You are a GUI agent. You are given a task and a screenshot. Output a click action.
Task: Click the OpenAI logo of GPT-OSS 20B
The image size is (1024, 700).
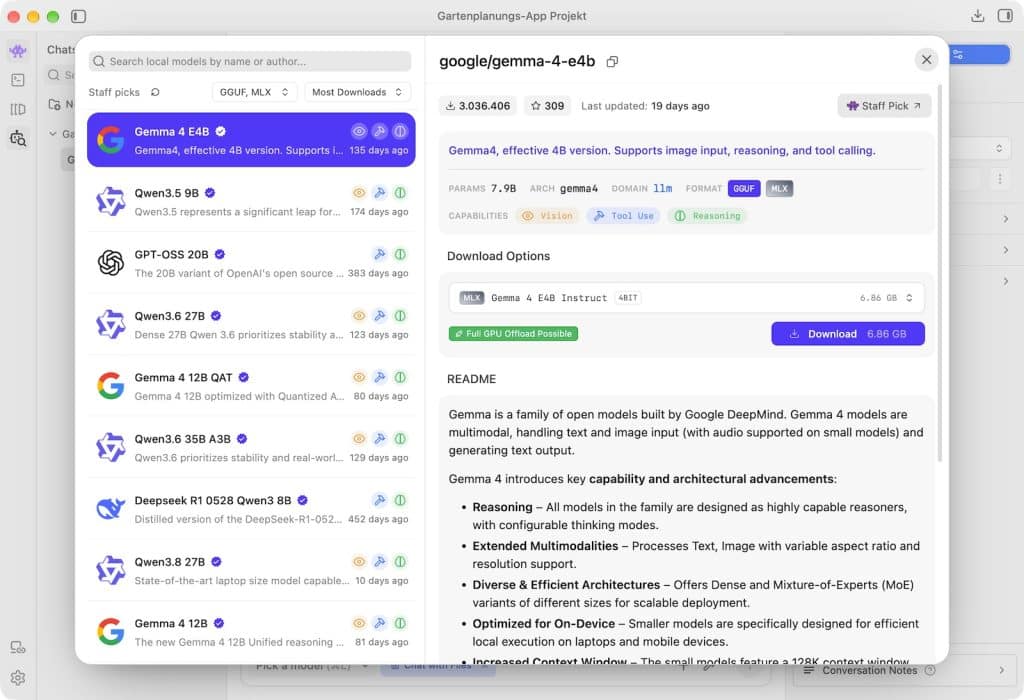(x=110, y=263)
